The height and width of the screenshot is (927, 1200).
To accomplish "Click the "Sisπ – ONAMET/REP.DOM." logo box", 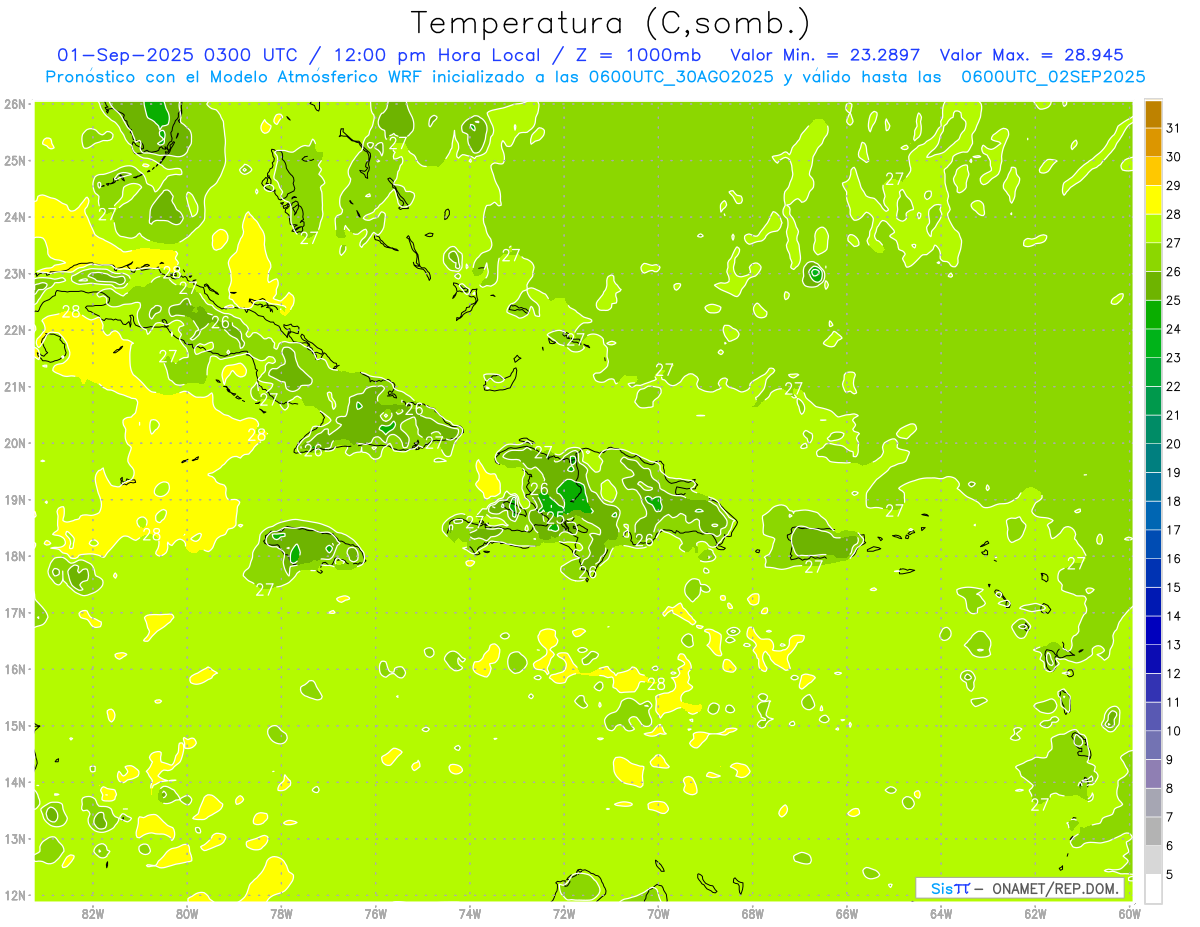I will (x=1020, y=888).
